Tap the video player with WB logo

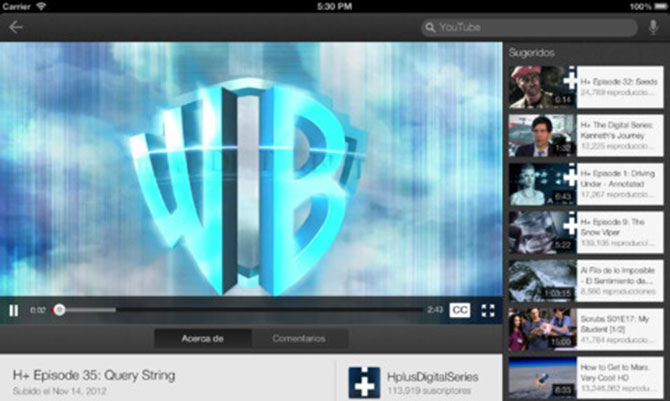(x=251, y=169)
